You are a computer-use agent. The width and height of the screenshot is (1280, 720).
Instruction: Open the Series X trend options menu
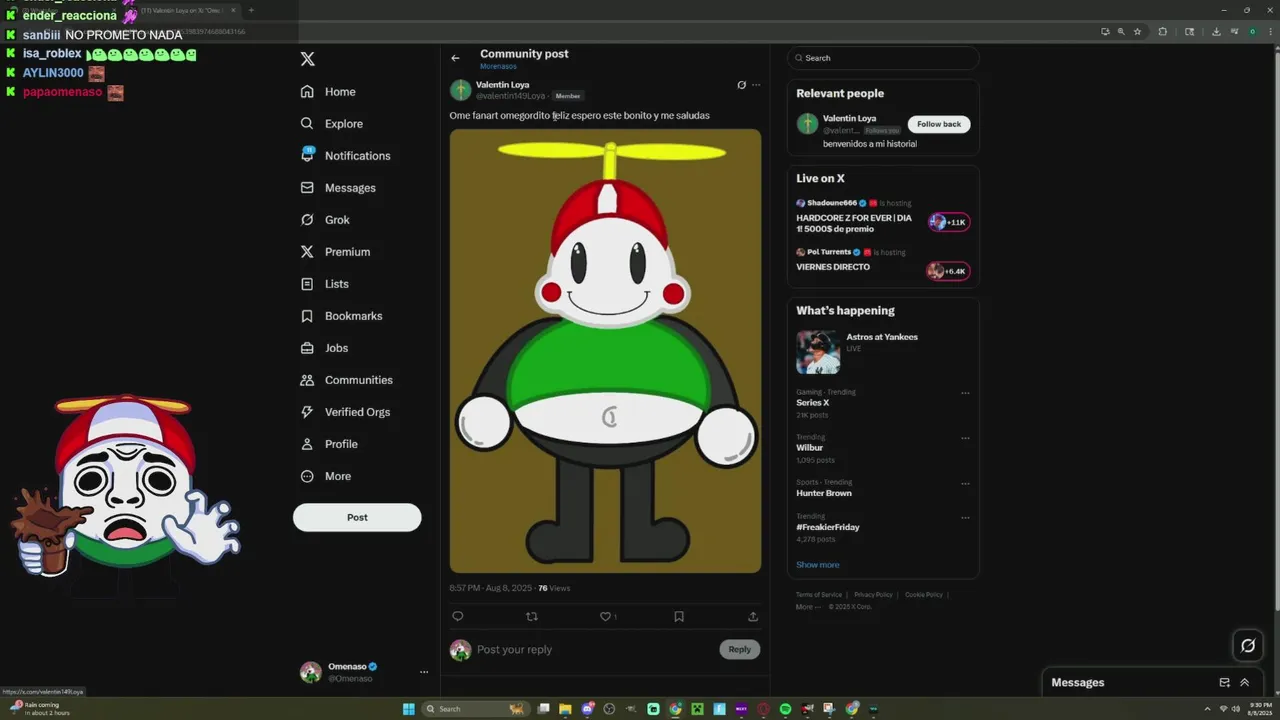(965, 393)
